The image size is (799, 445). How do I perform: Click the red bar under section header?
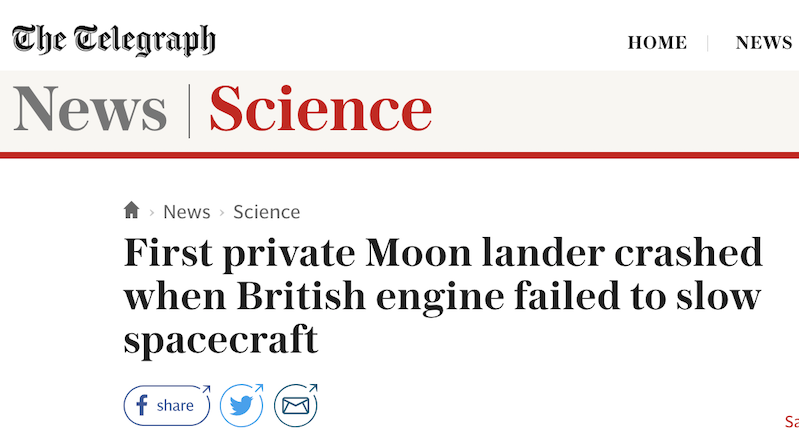tap(399, 155)
